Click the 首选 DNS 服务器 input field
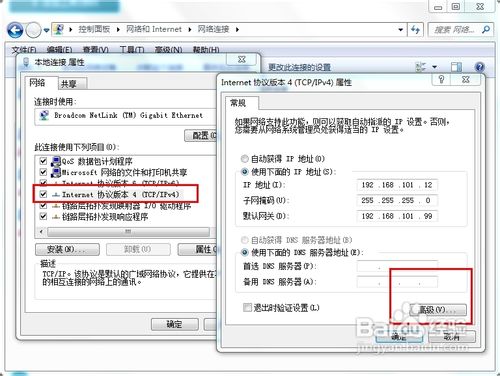The image size is (500, 376). (x=397, y=266)
